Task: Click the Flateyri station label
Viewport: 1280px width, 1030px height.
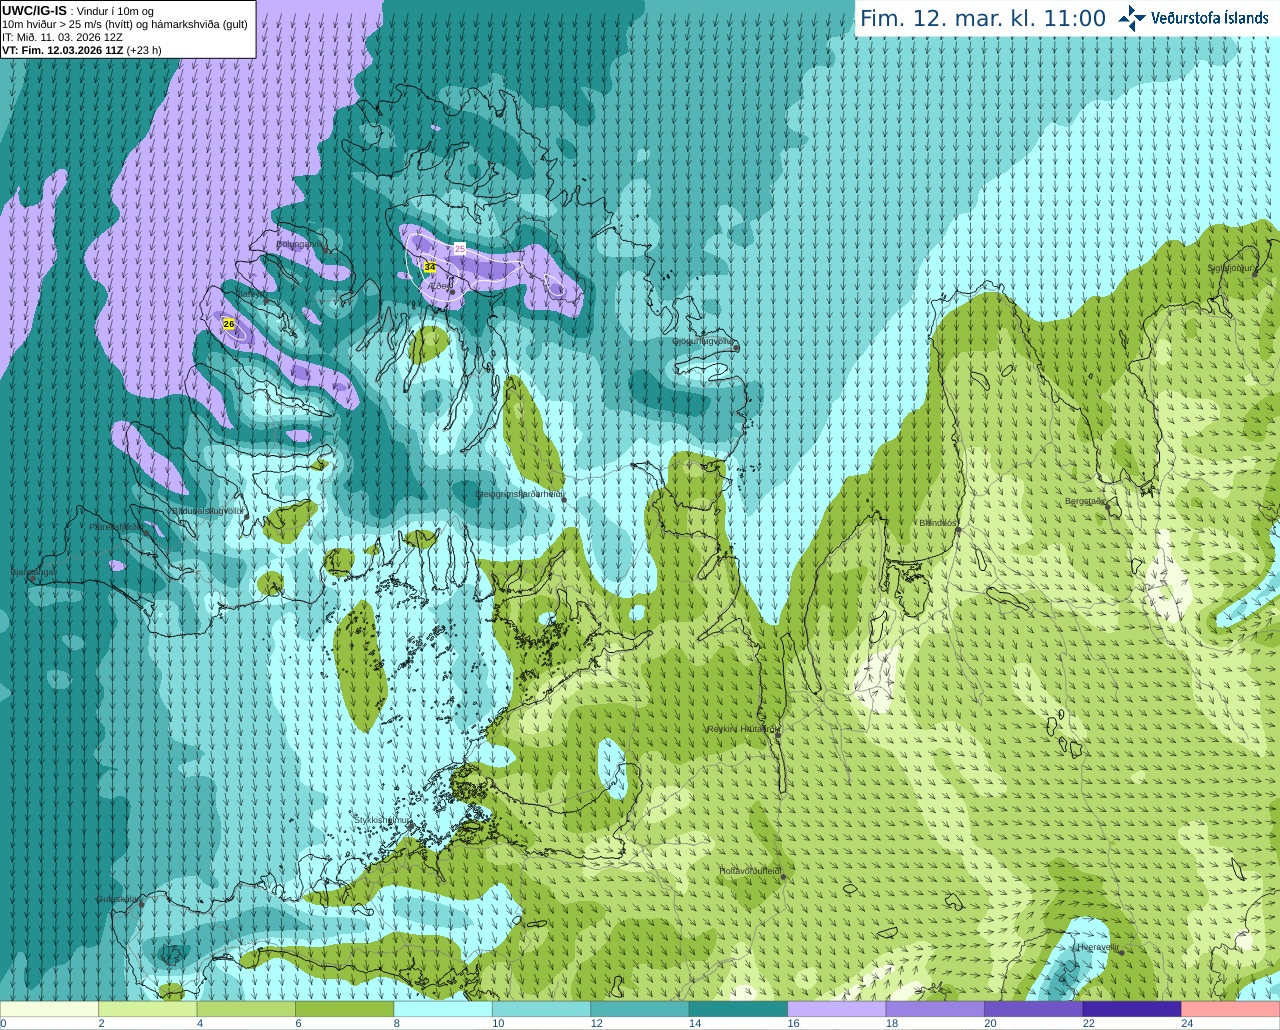Action: point(251,295)
